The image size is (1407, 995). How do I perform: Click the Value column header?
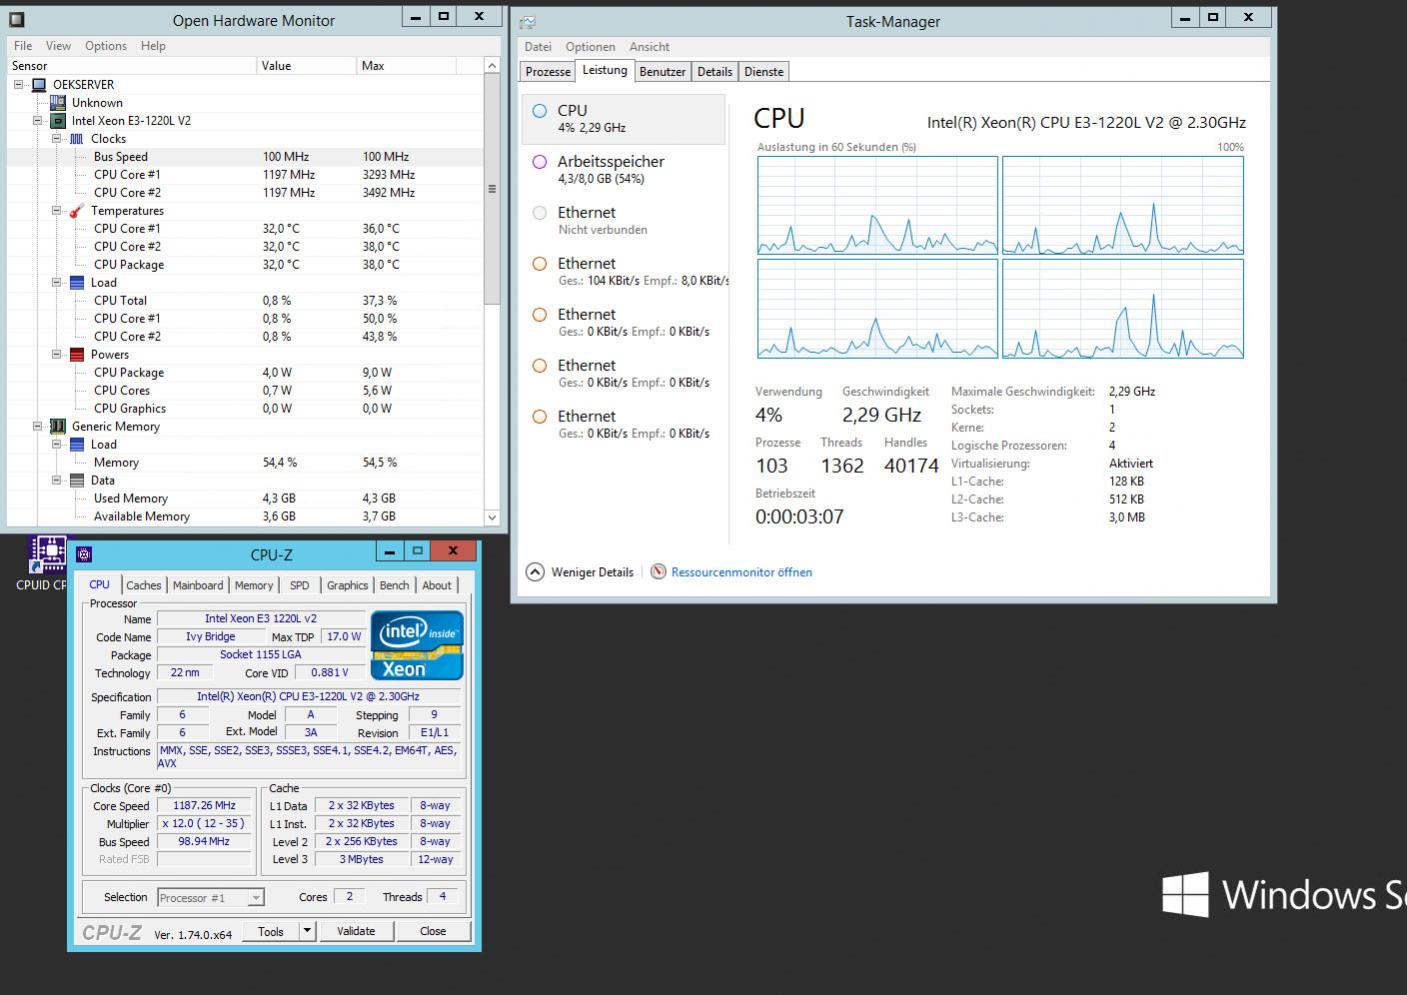pyautogui.click(x=307, y=66)
